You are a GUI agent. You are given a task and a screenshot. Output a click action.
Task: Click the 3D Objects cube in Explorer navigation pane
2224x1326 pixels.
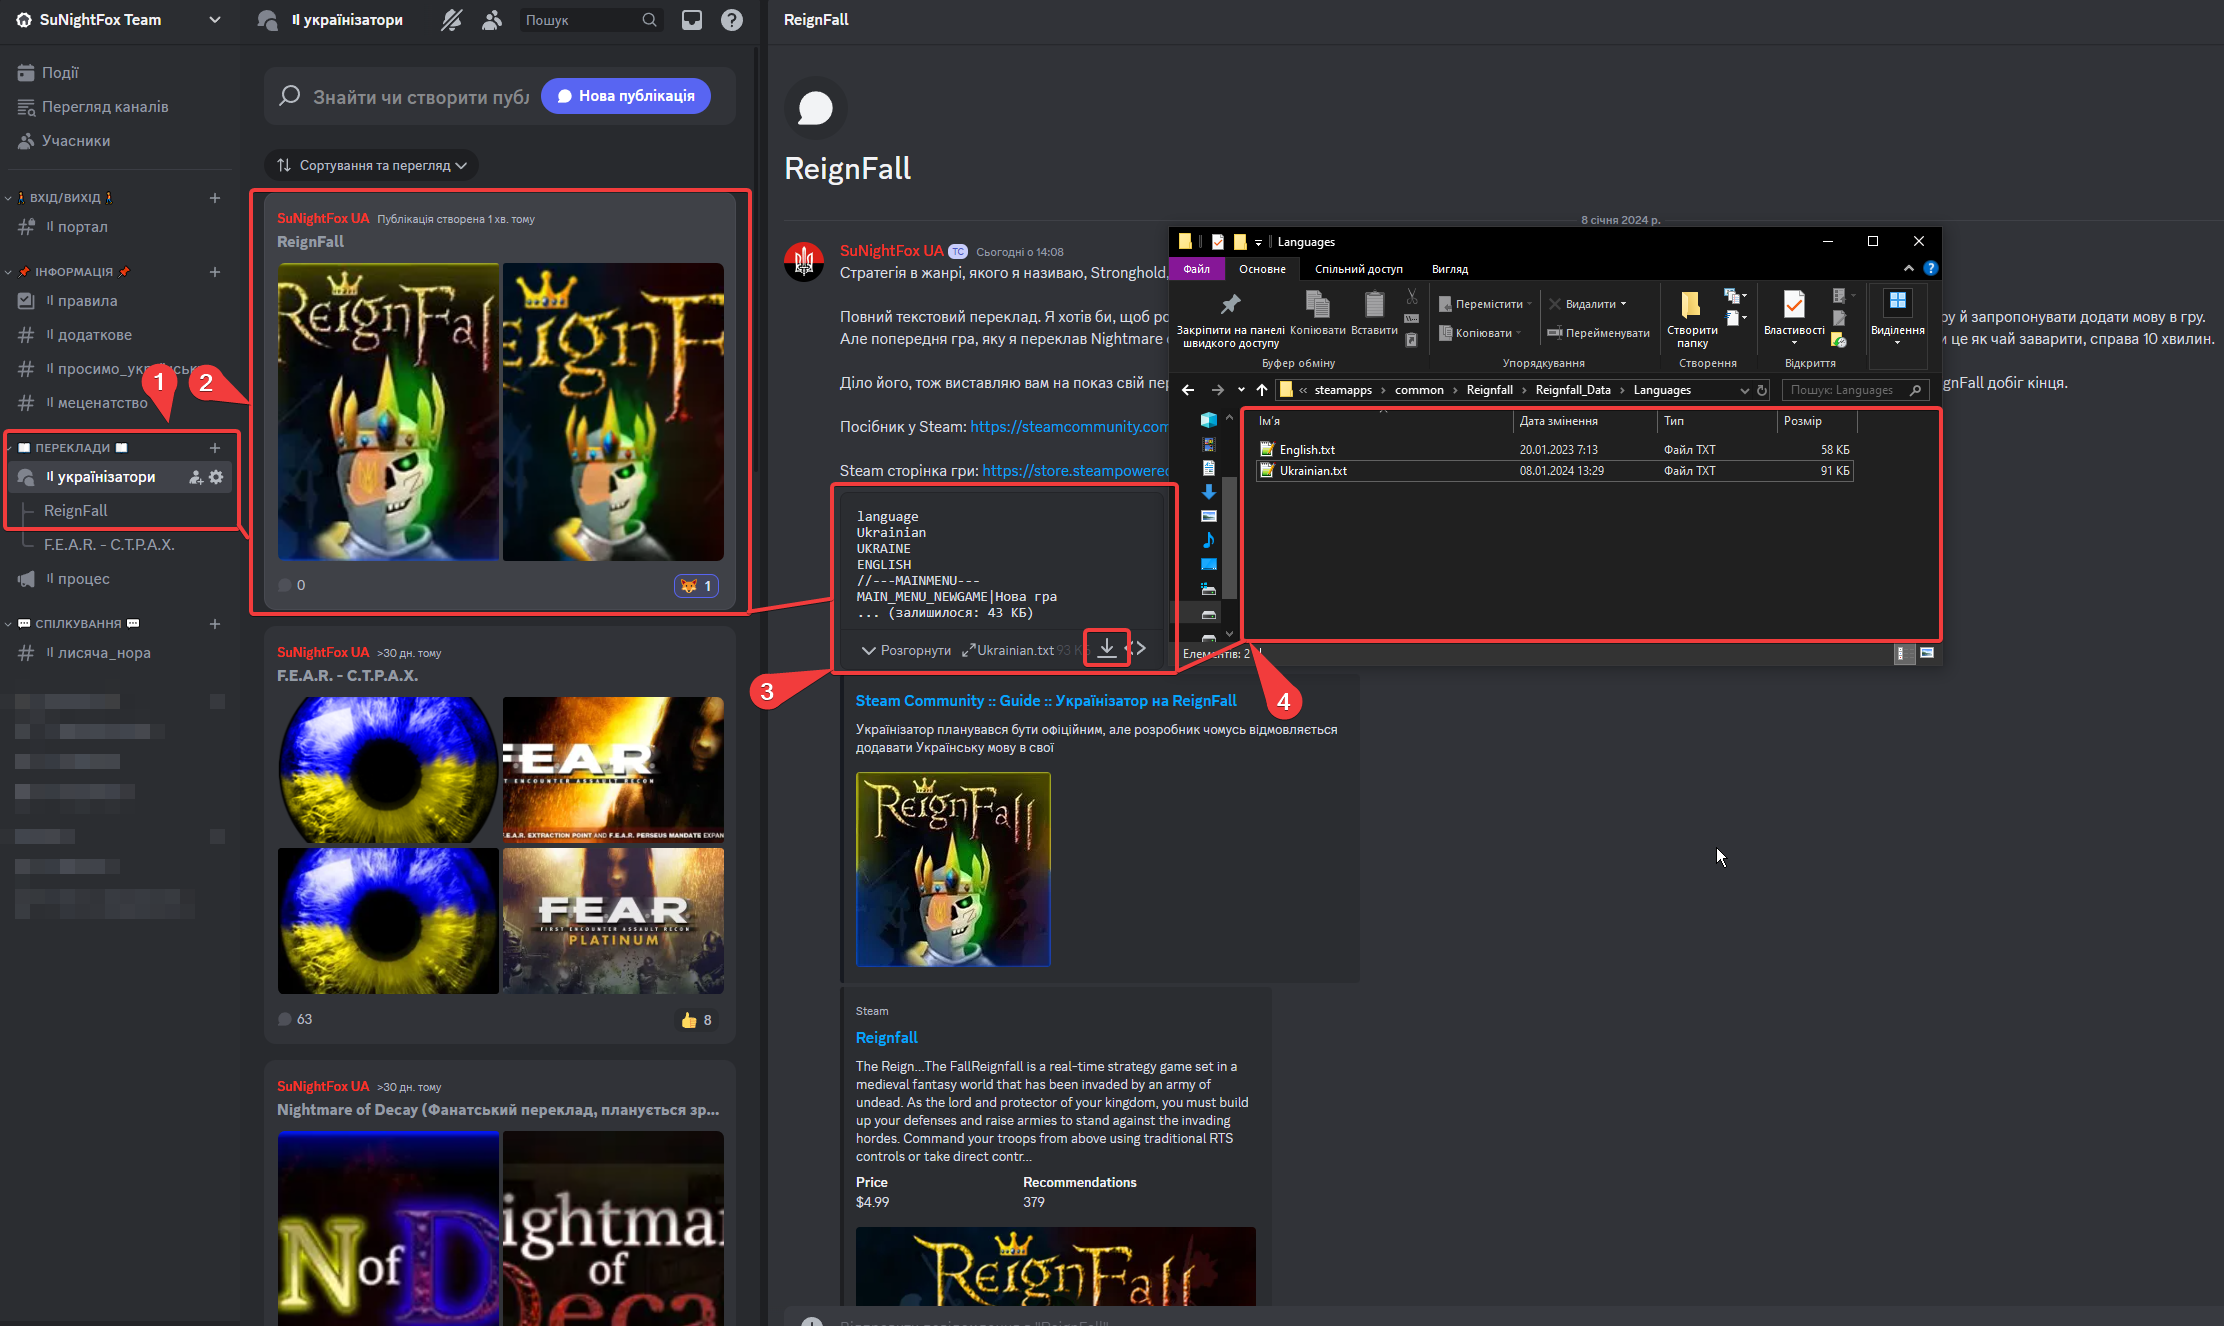coord(1209,420)
